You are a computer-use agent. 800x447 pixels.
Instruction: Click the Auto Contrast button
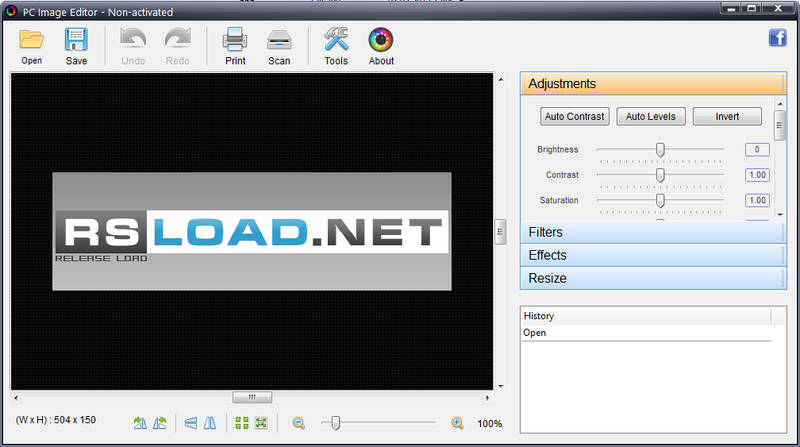(574, 116)
